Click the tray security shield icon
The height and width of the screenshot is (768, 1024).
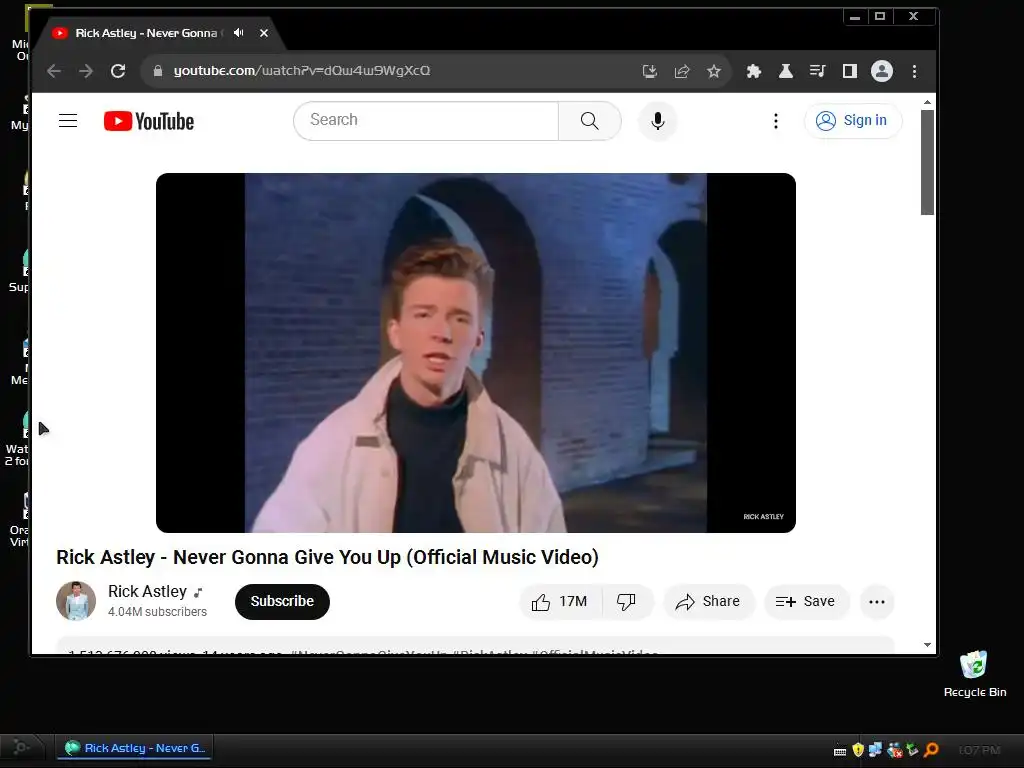[858, 750]
